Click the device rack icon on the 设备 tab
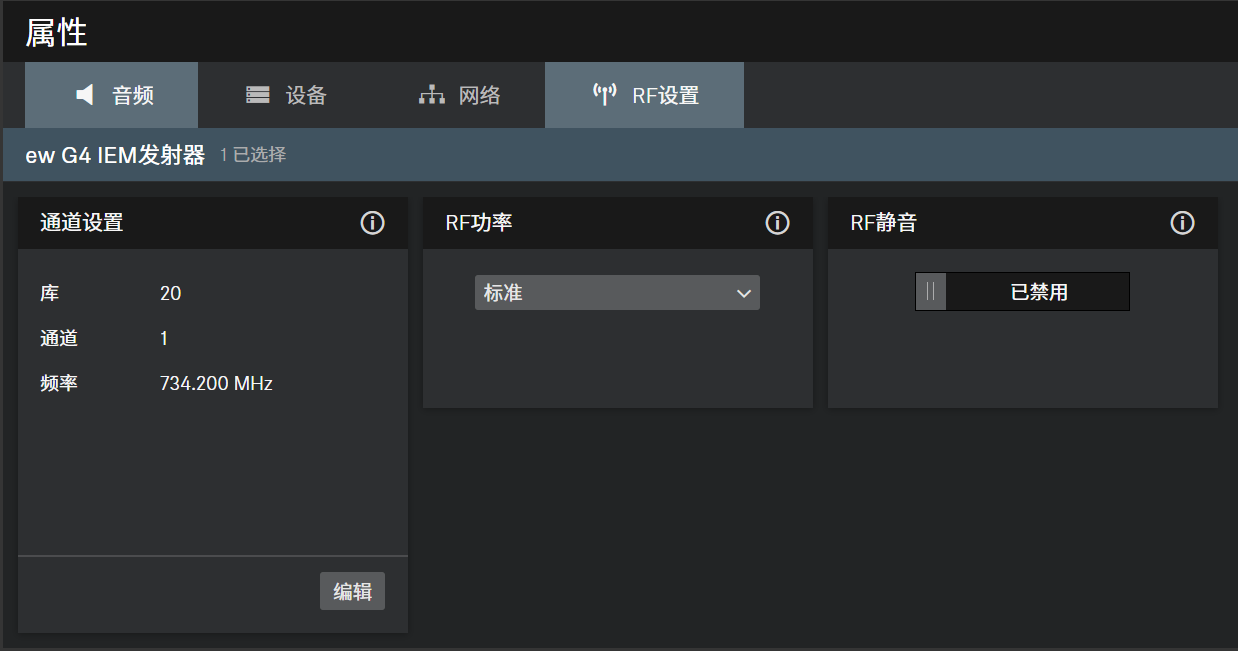The width and height of the screenshot is (1238, 651). pyautogui.click(x=258, y=95)
